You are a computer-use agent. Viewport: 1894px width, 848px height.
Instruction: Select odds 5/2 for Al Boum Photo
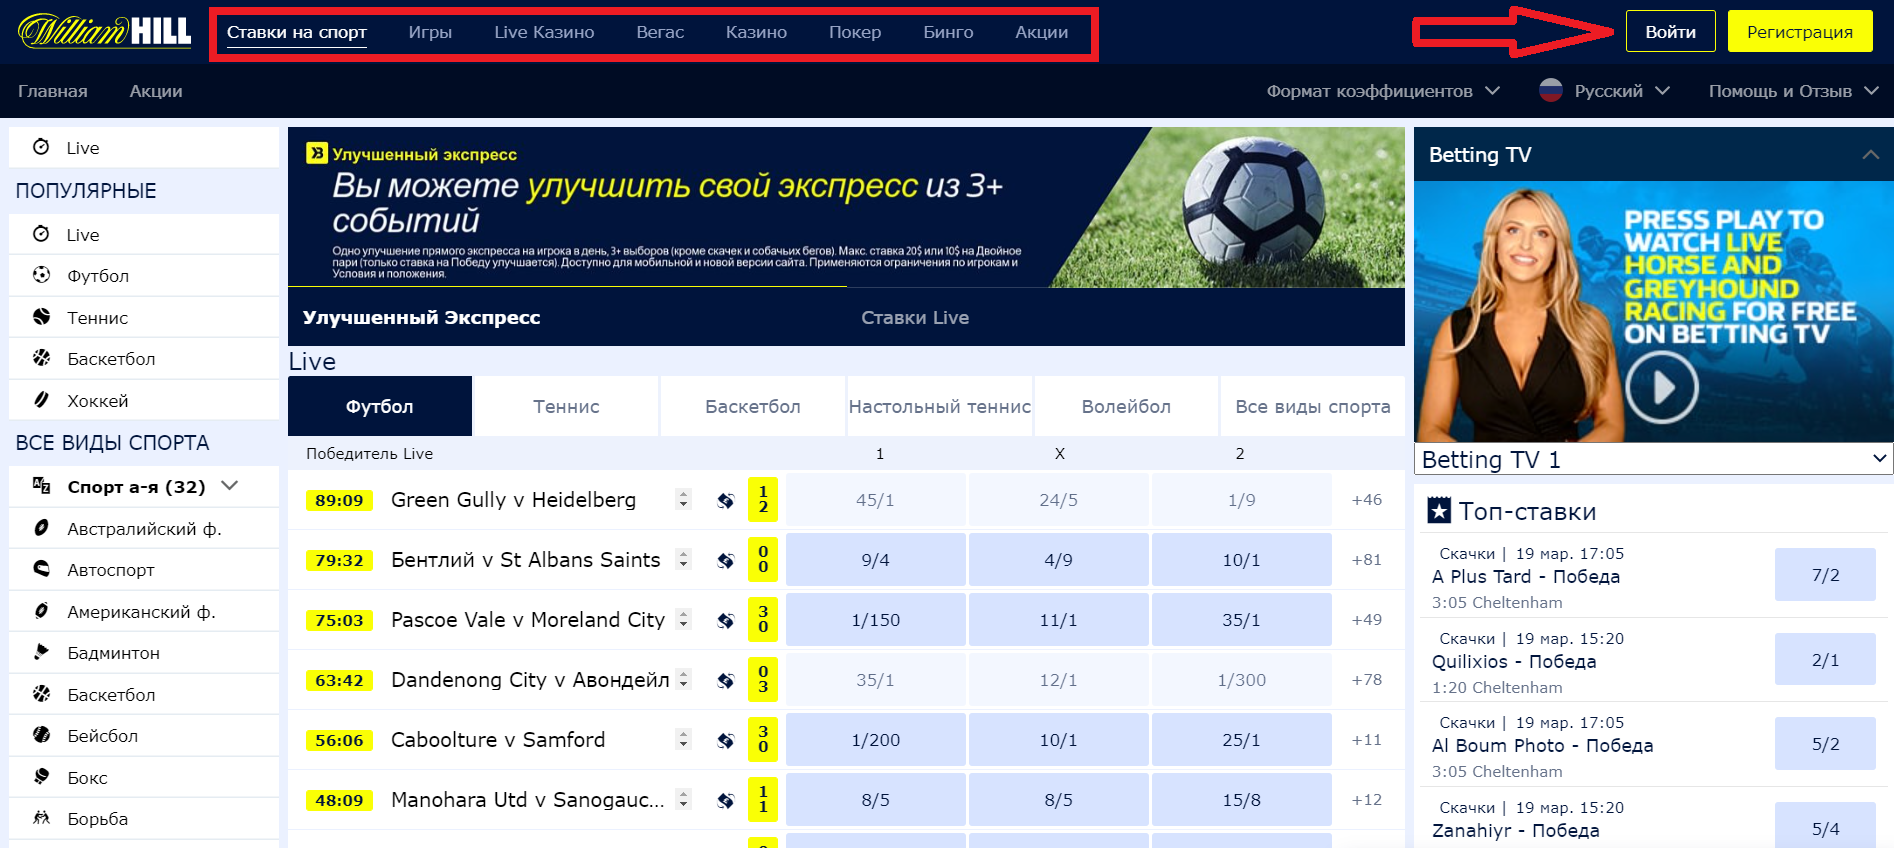pos(1825,744)
